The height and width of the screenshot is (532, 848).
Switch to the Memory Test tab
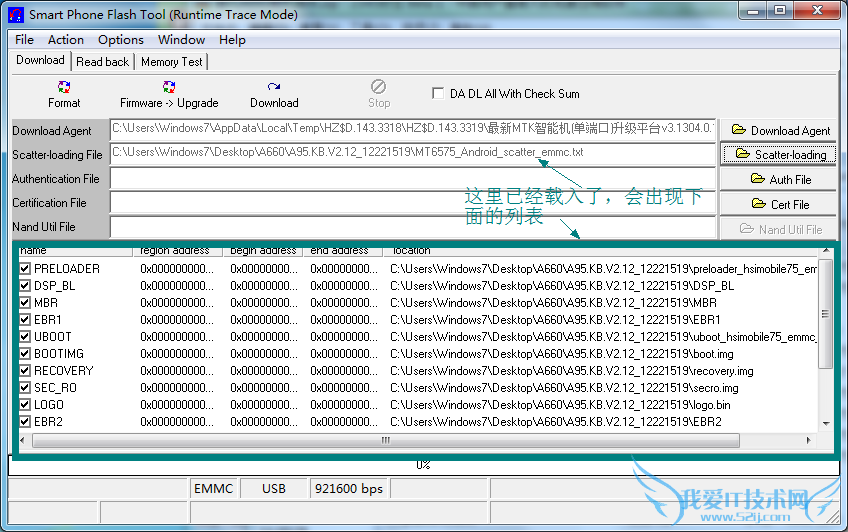tap(171, 62)
